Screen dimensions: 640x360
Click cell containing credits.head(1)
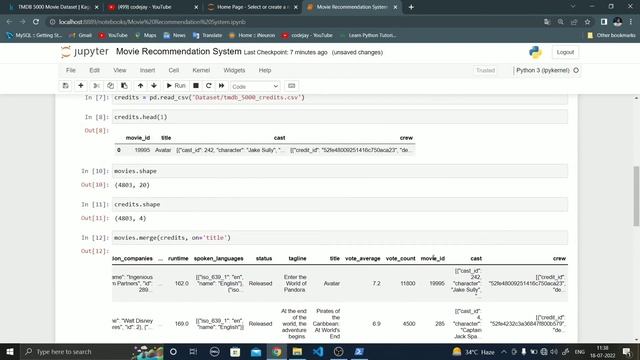point(340,117)
